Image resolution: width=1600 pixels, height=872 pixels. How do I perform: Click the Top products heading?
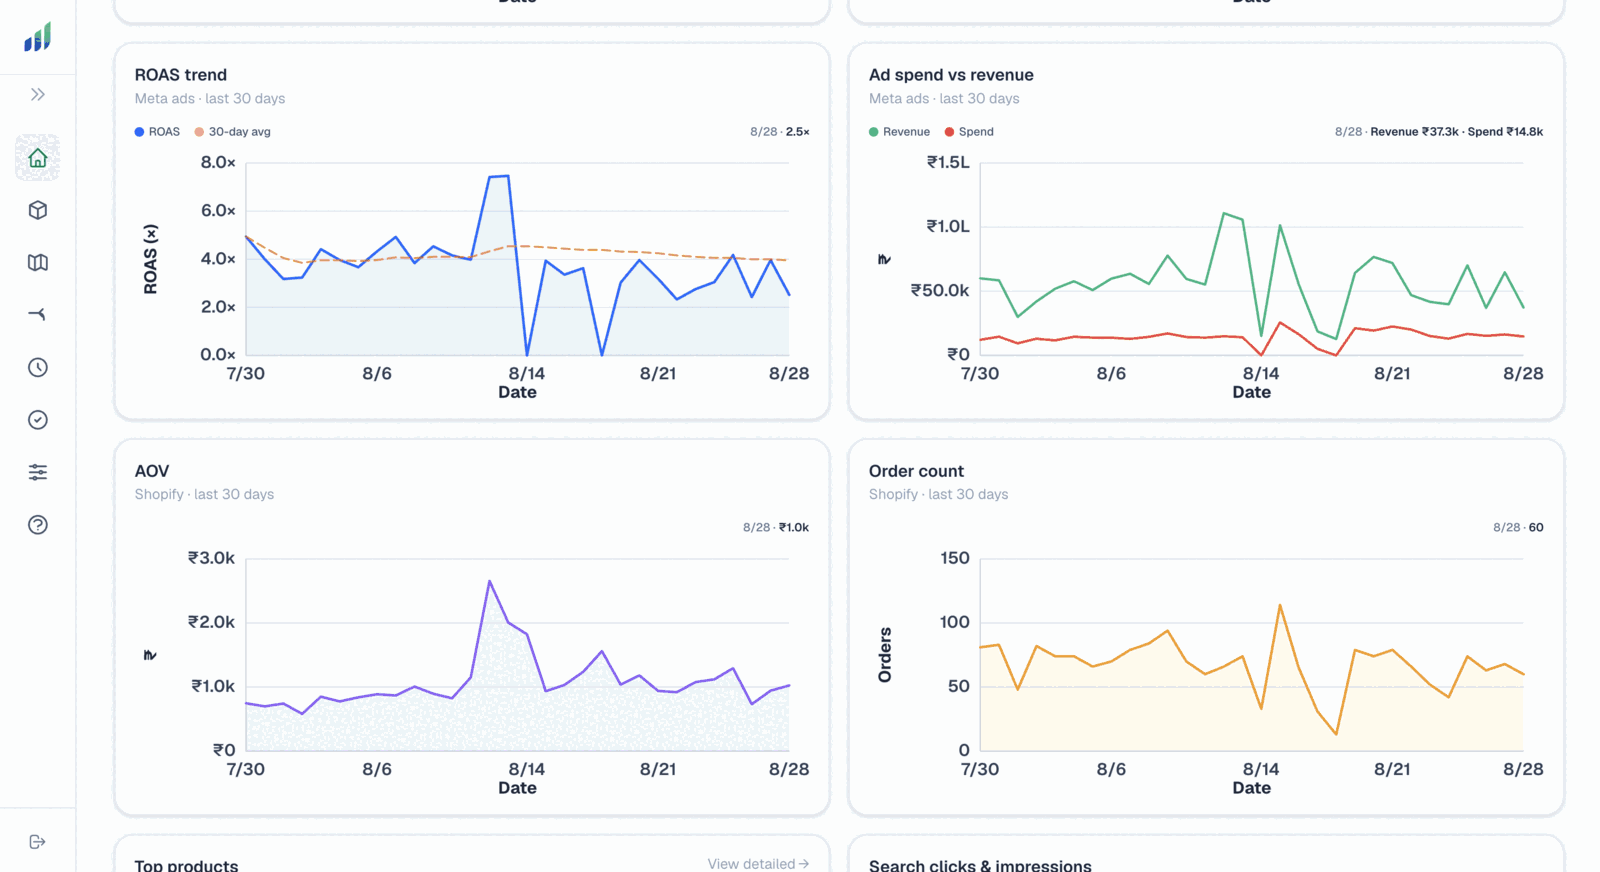(x=186, y=865)
